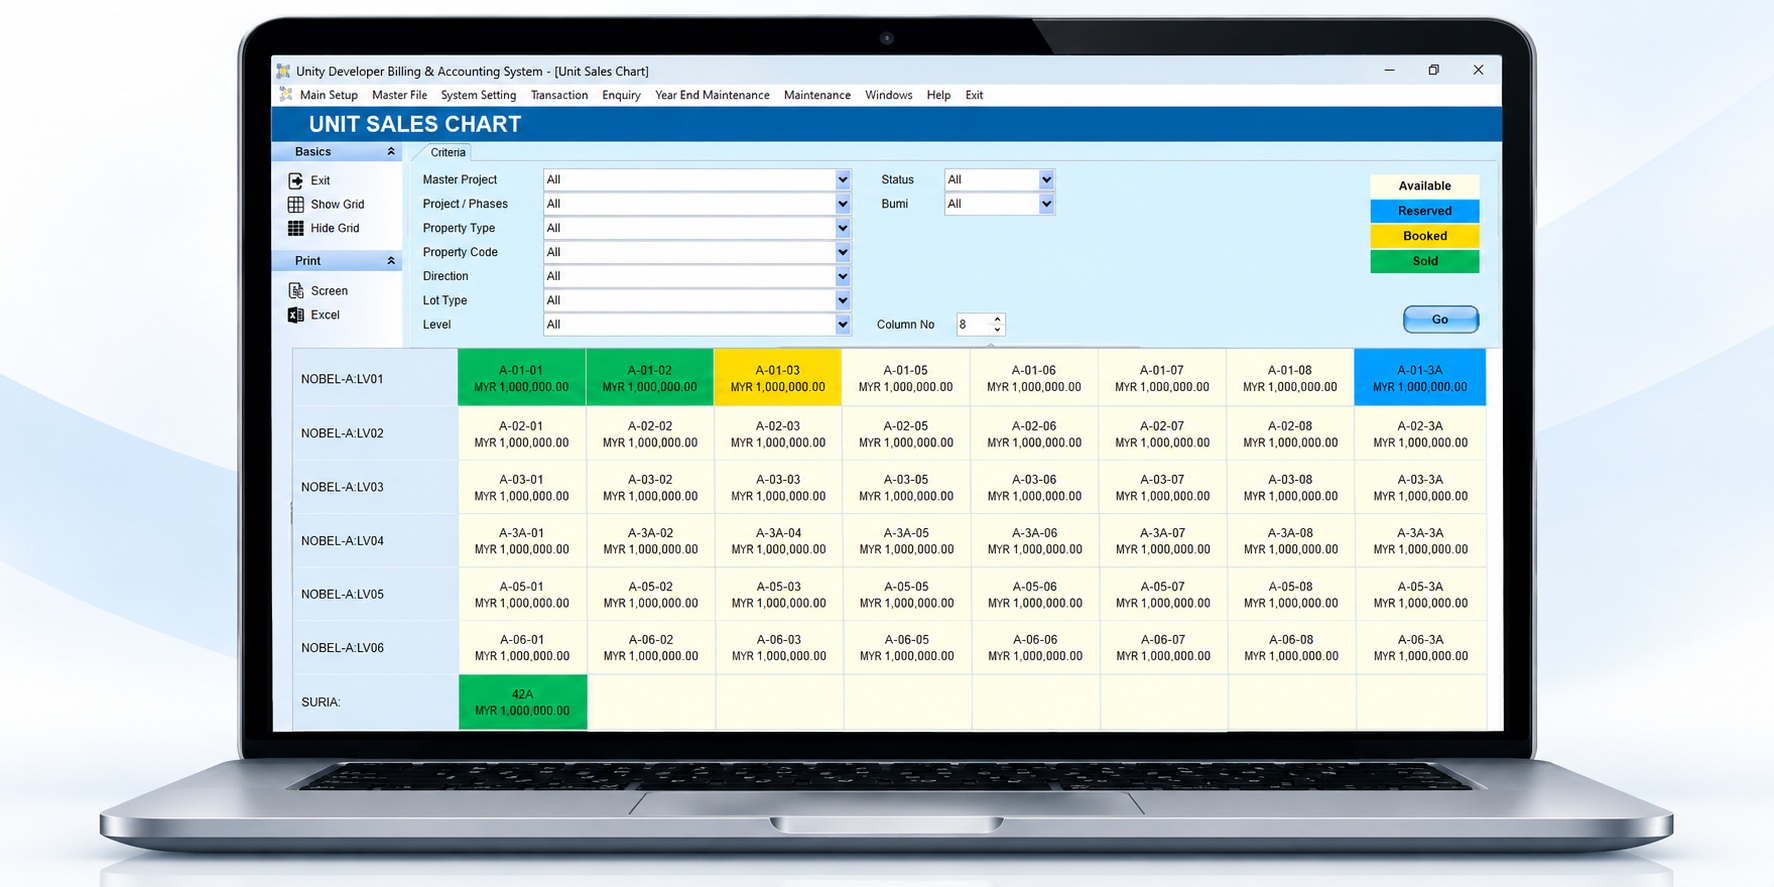
Task: Select booked unit A-01-03
Action: (778, 378)
